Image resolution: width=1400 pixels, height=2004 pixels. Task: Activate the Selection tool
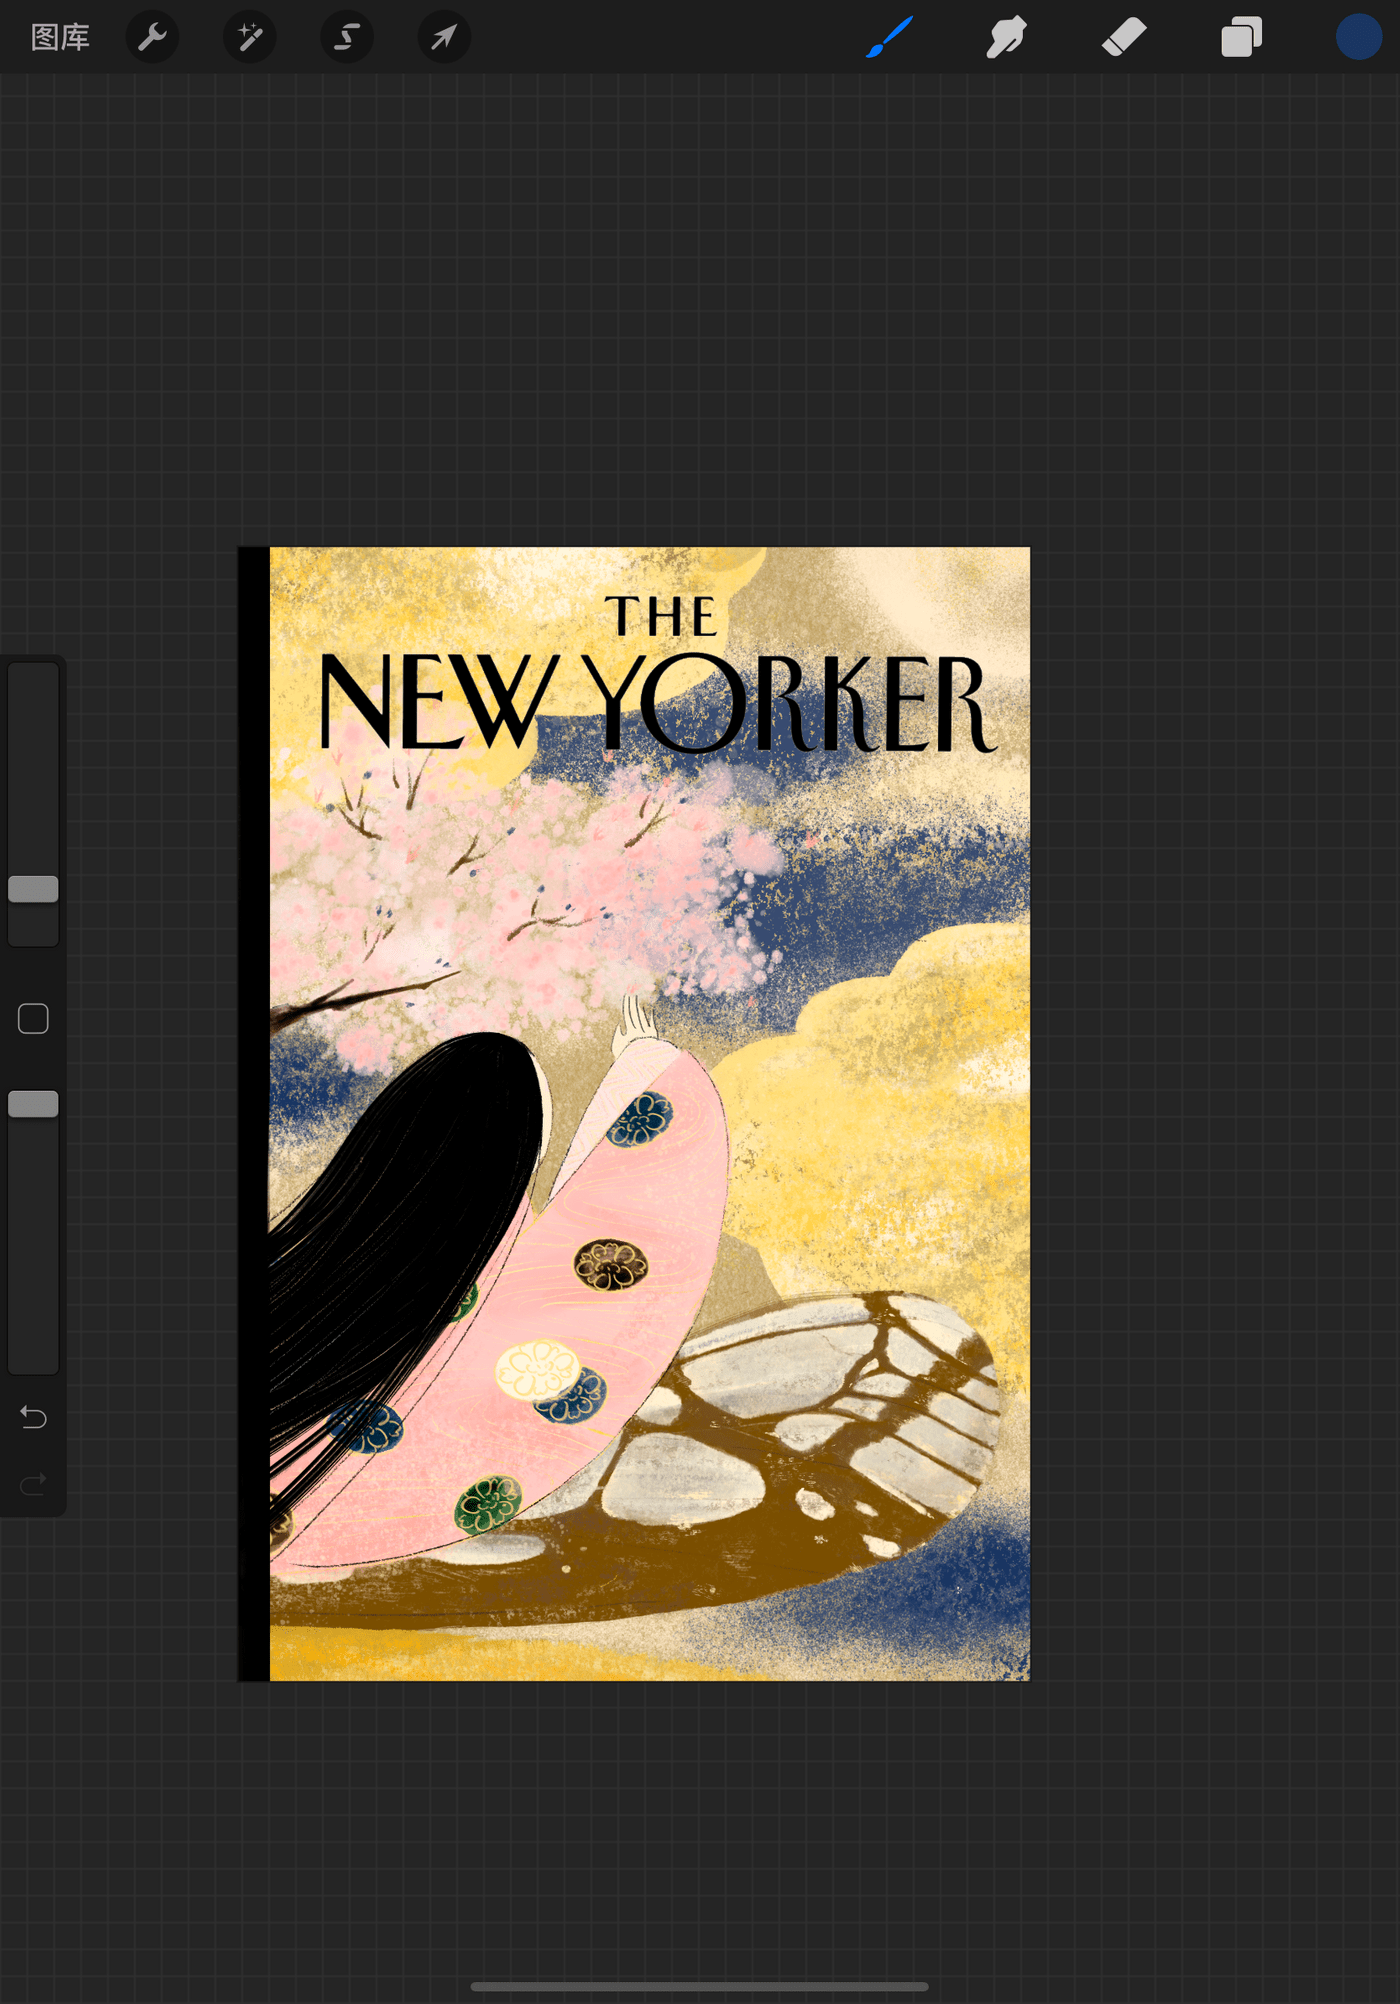346,37
